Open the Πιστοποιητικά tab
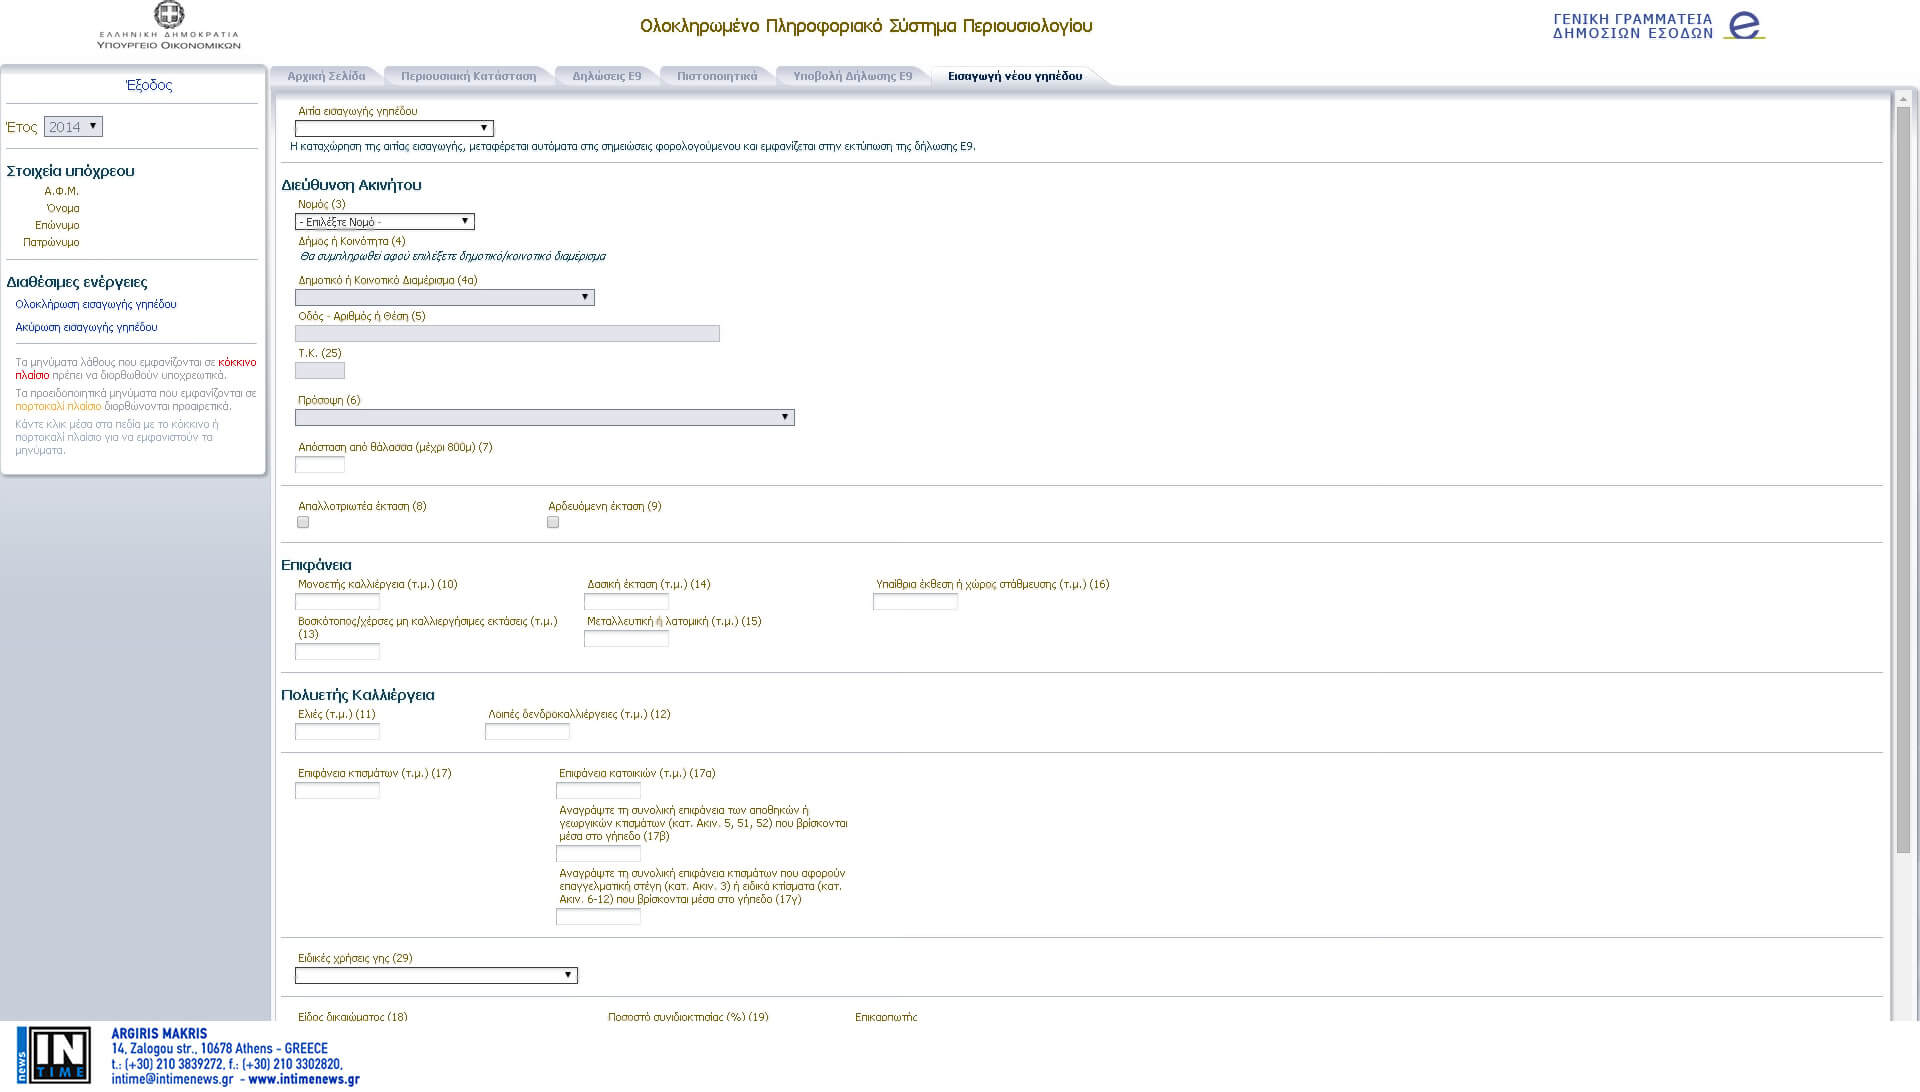 pyautogui.click(x=717, y=76)
